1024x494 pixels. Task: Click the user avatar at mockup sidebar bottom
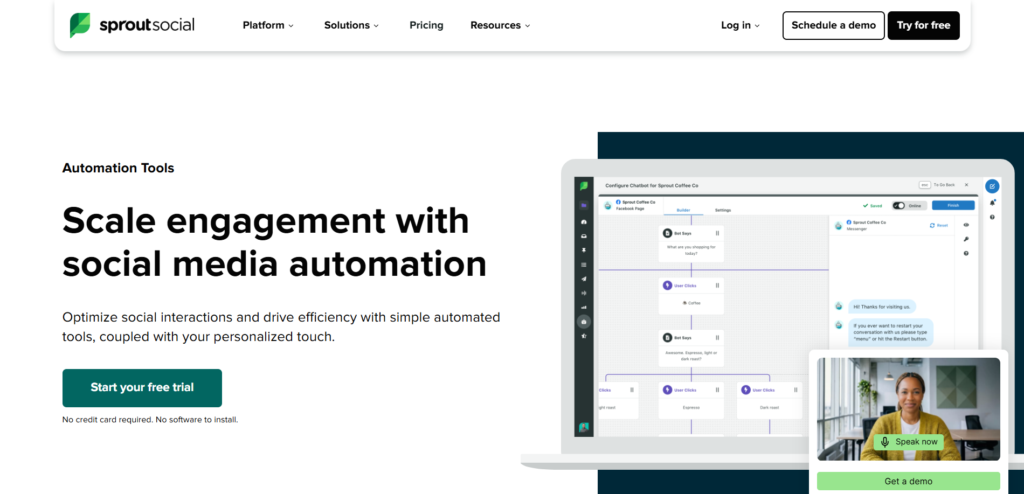point(584,427)
